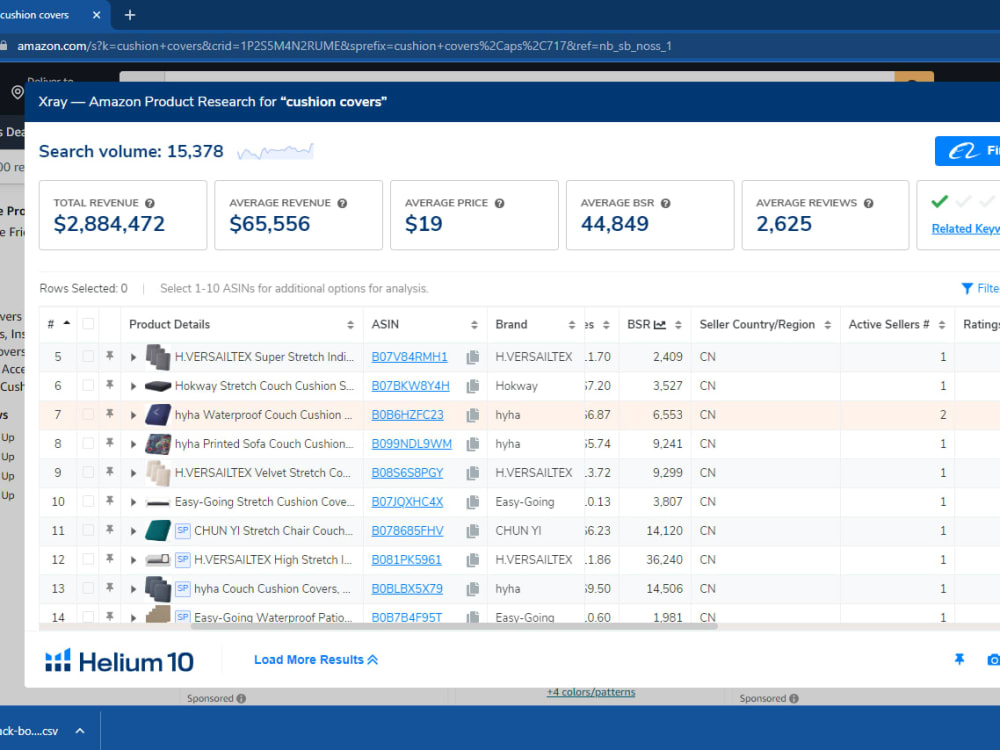
Task: Open a new browser tab
Action: coord(129,15)
